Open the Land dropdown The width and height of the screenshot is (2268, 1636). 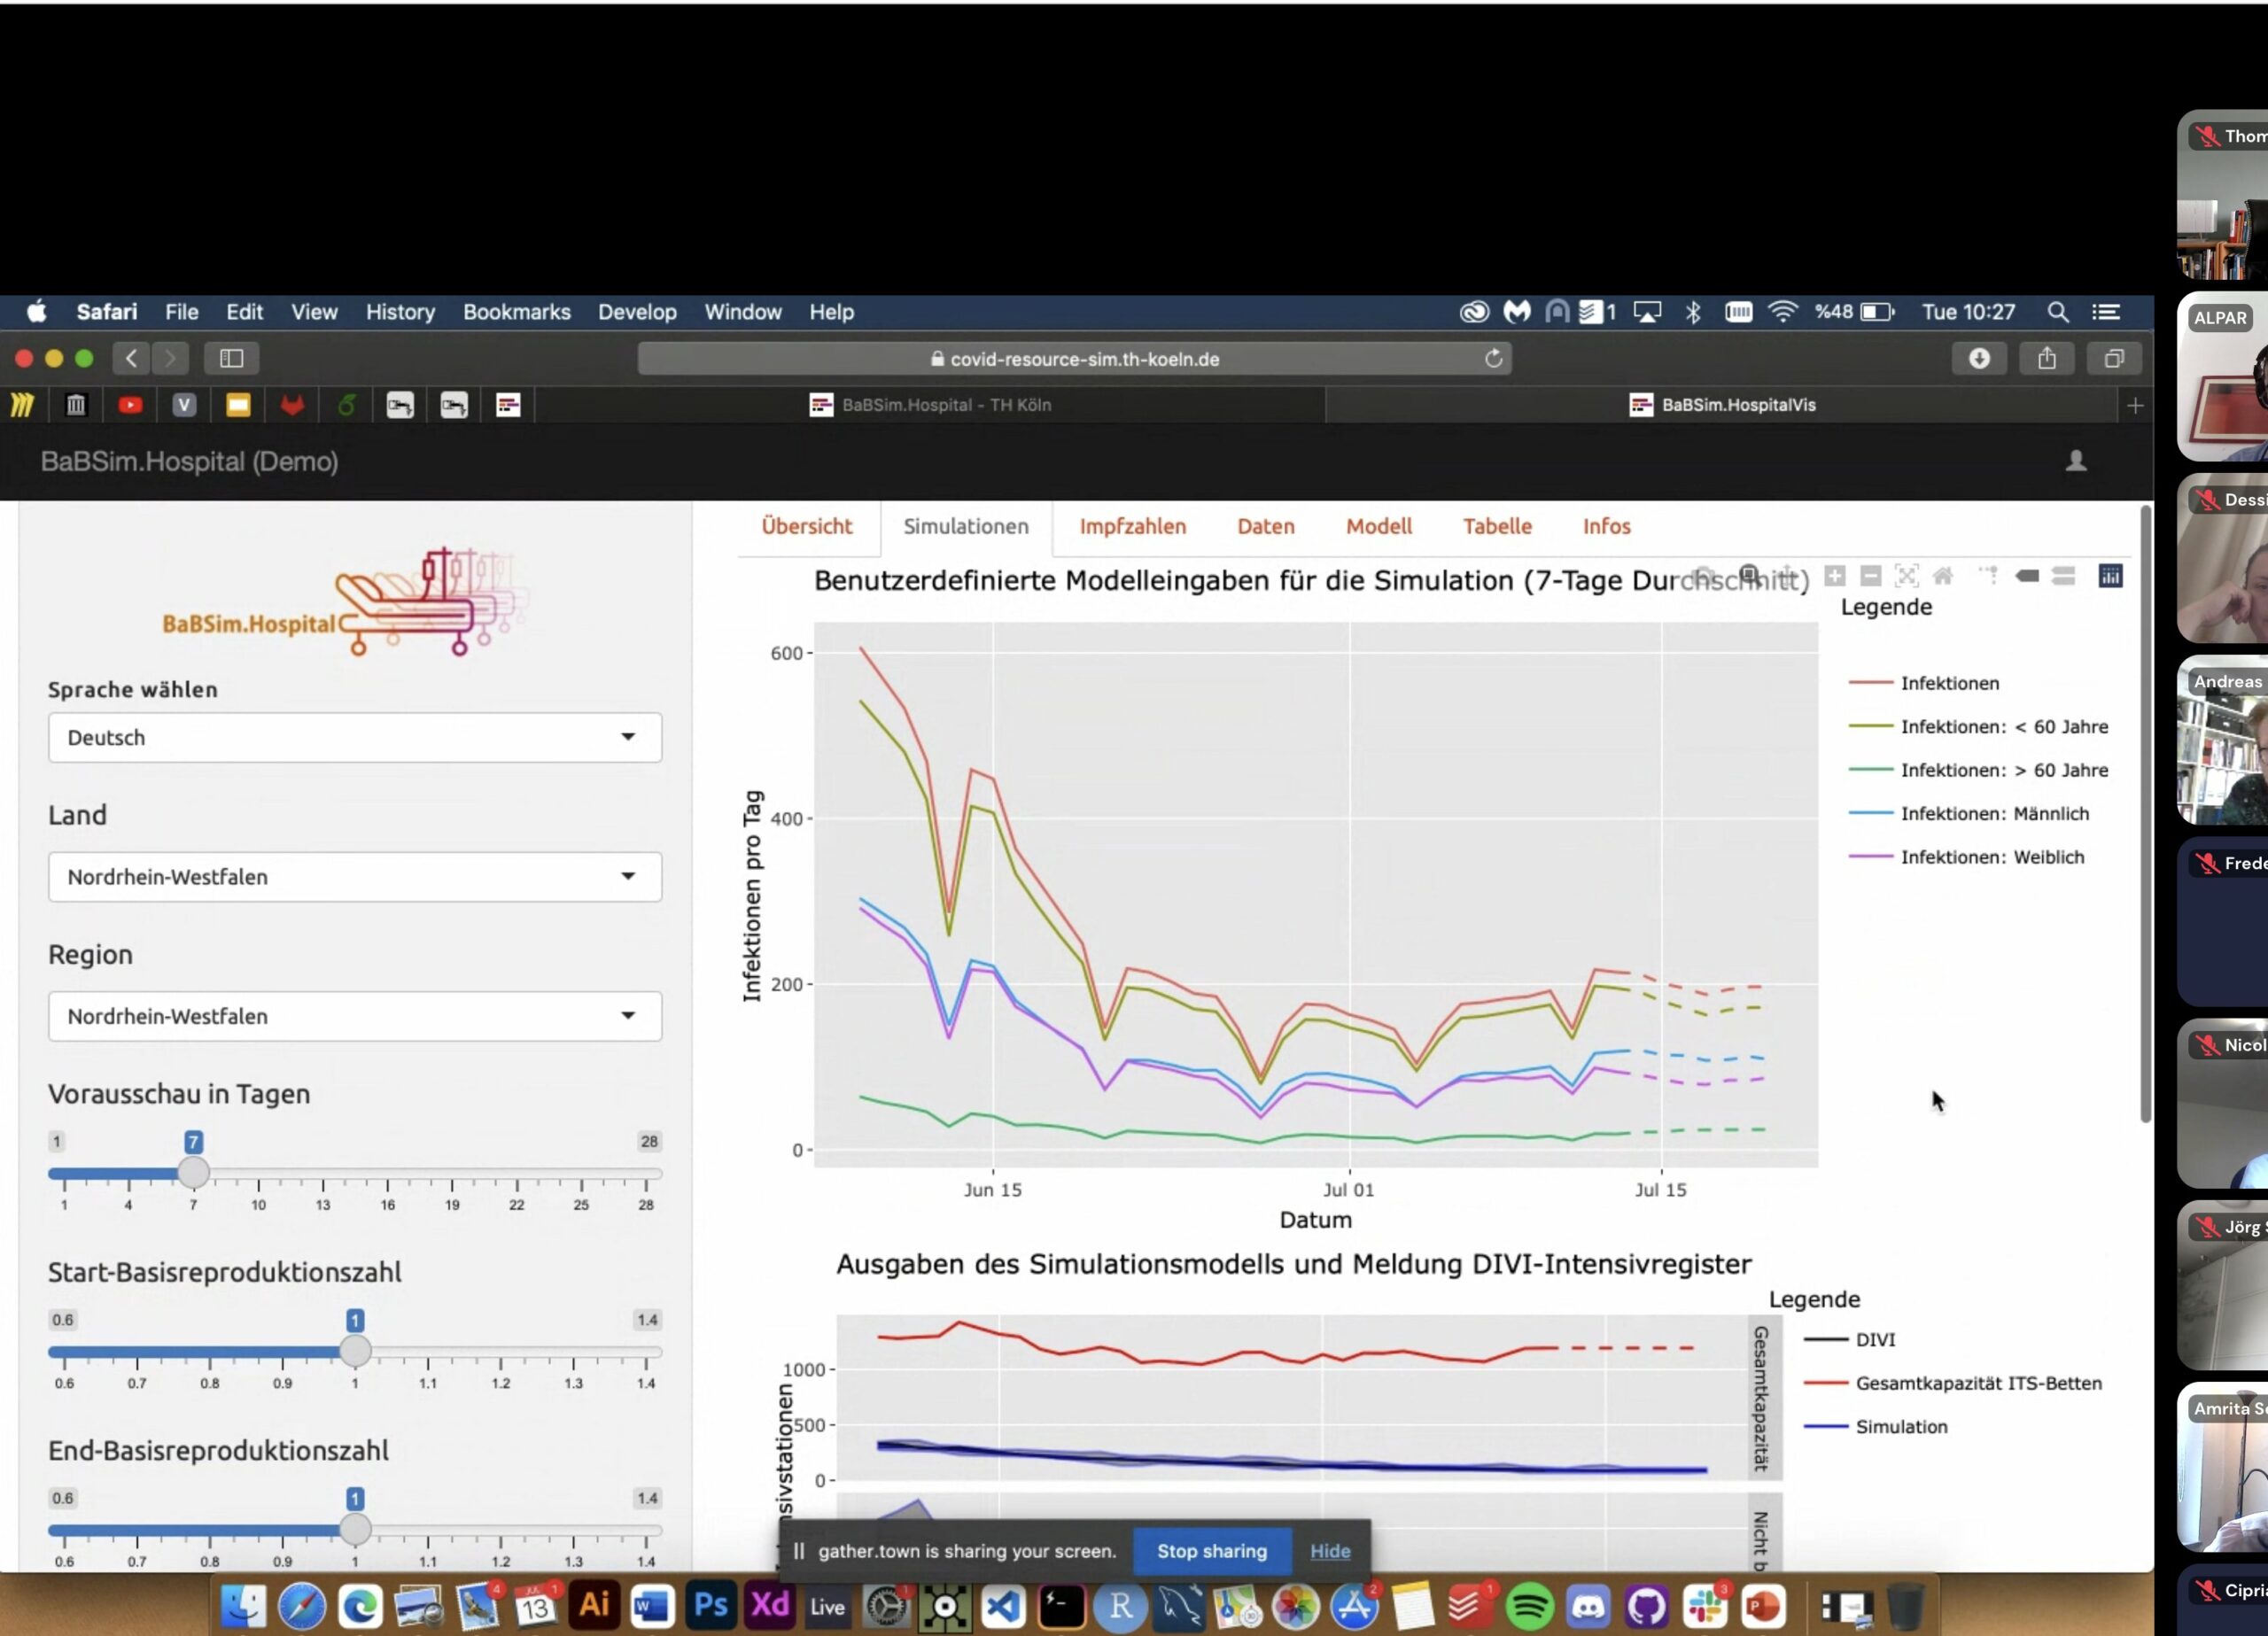355,877
